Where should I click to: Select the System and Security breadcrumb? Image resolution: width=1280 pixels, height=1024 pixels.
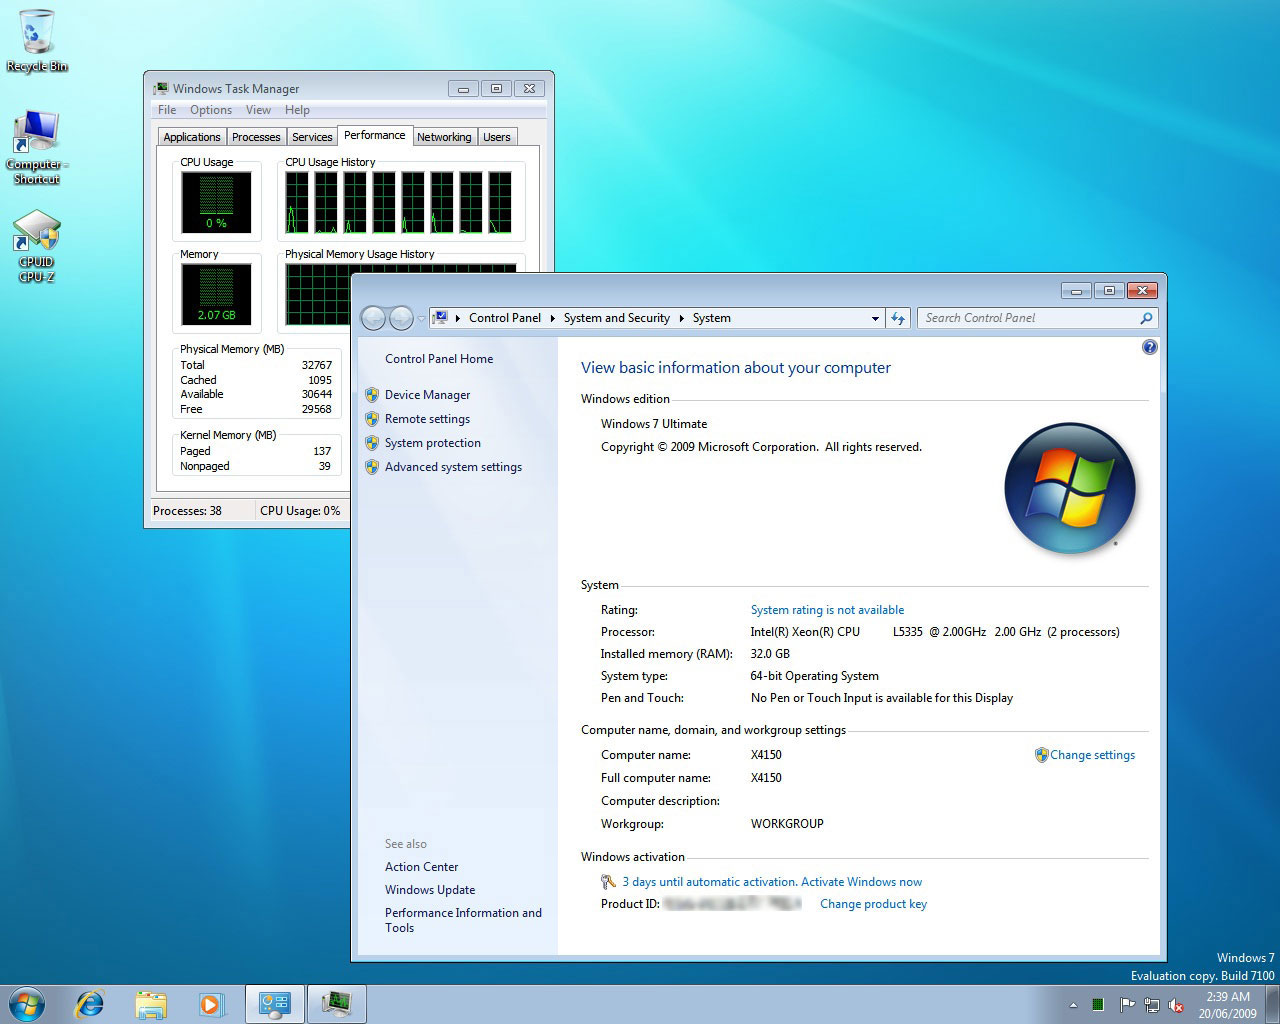617,318
